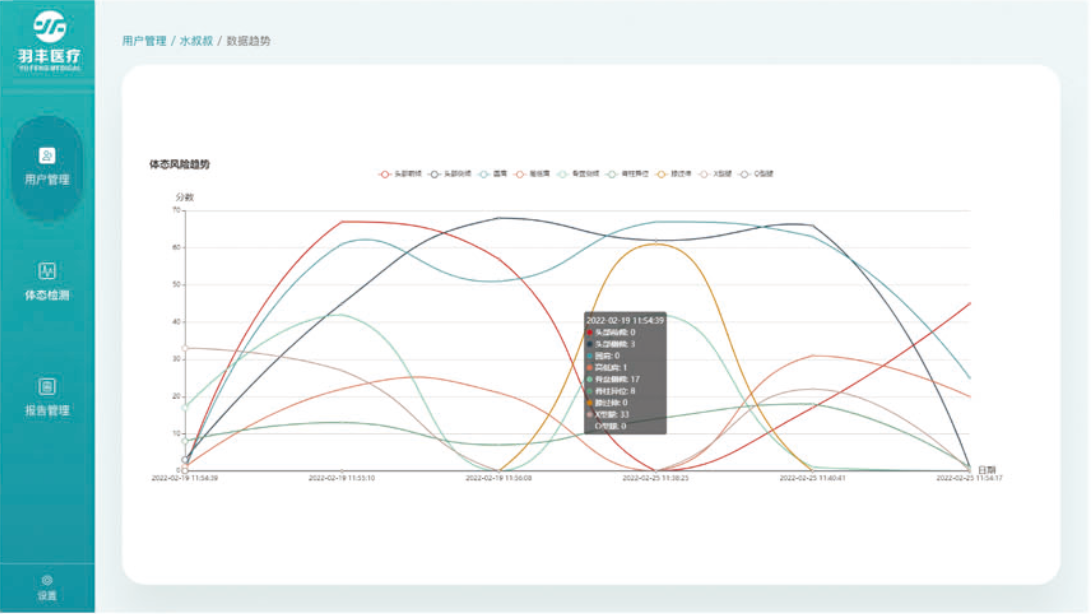This screenshot has width=1092, height=614.
Task: Click the 羽丰医疗 logo in sidebar
Action: point(48,40)
